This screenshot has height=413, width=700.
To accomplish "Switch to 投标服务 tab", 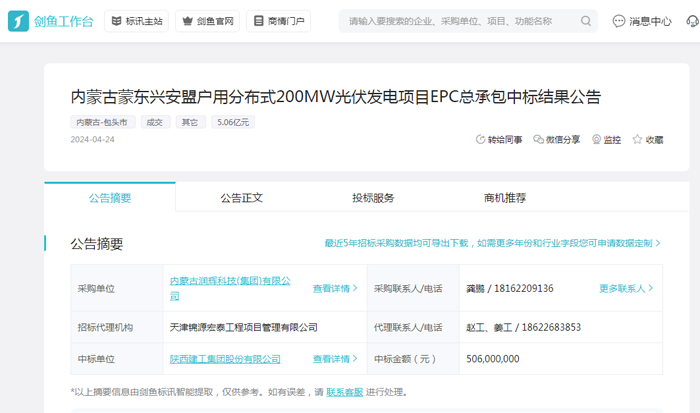I will [373, 197].
